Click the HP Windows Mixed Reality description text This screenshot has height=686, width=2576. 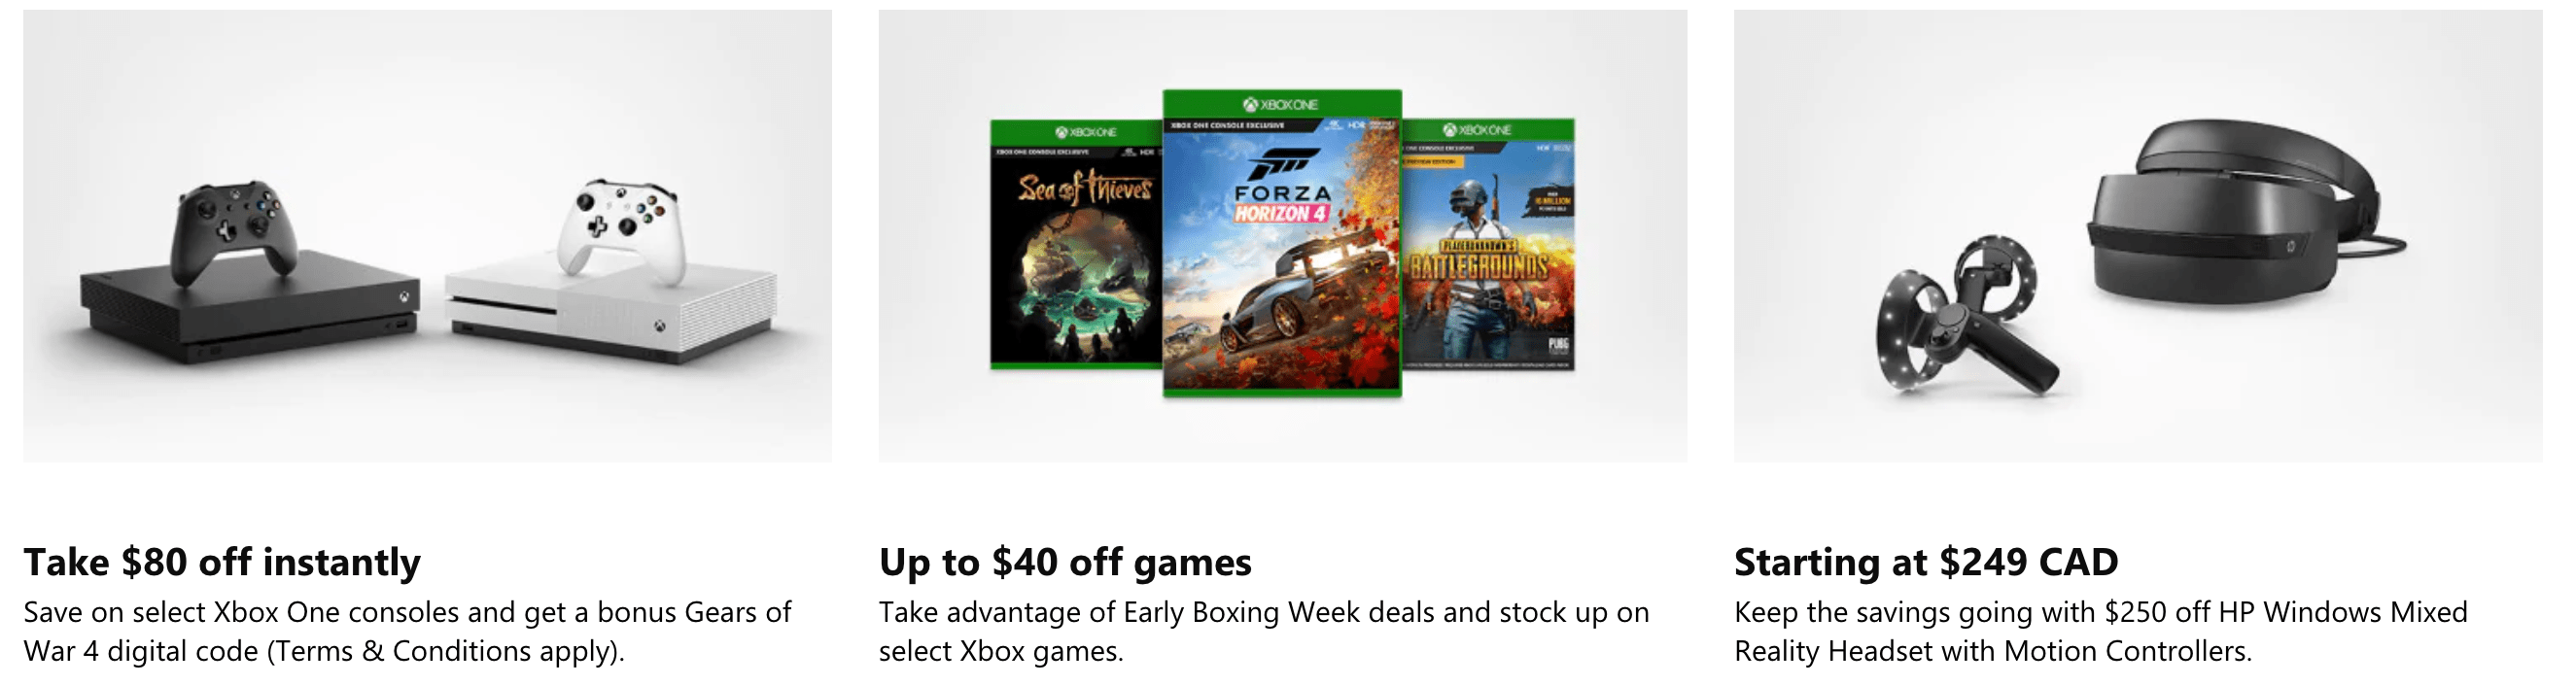tap(2101, 631)
